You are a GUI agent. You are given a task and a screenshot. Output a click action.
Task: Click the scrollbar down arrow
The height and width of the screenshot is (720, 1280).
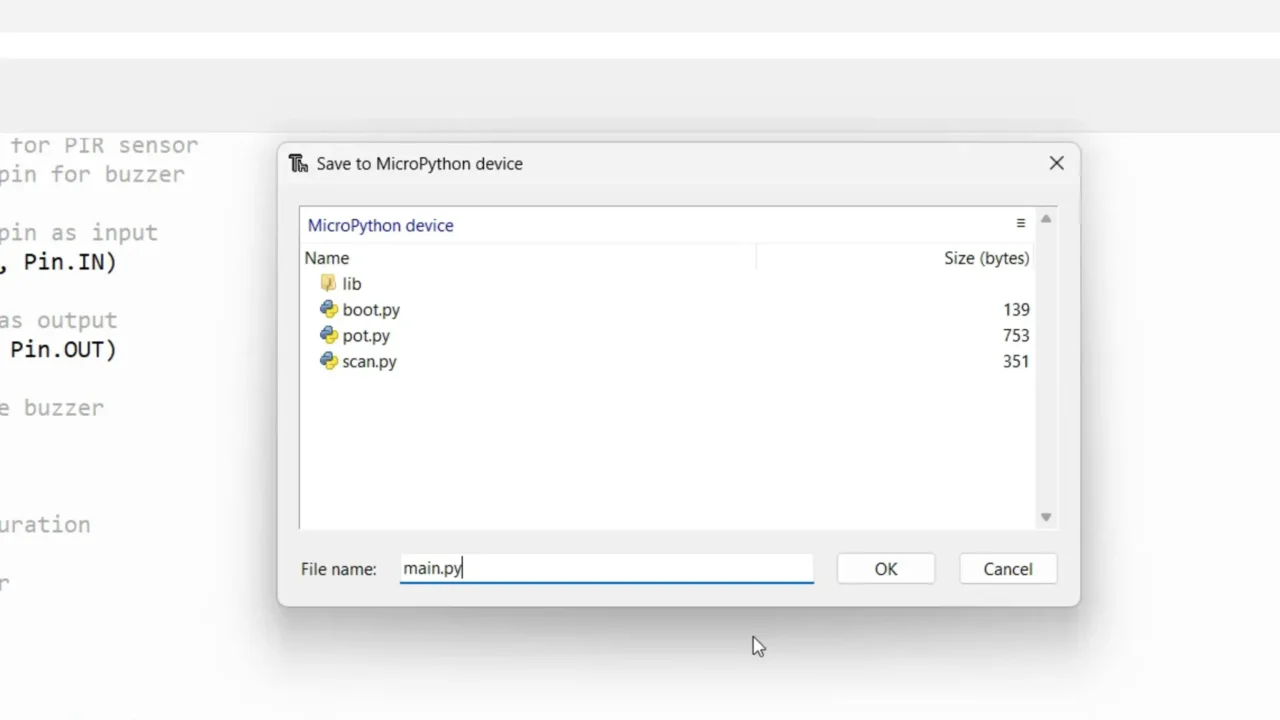coord(1046,517)
